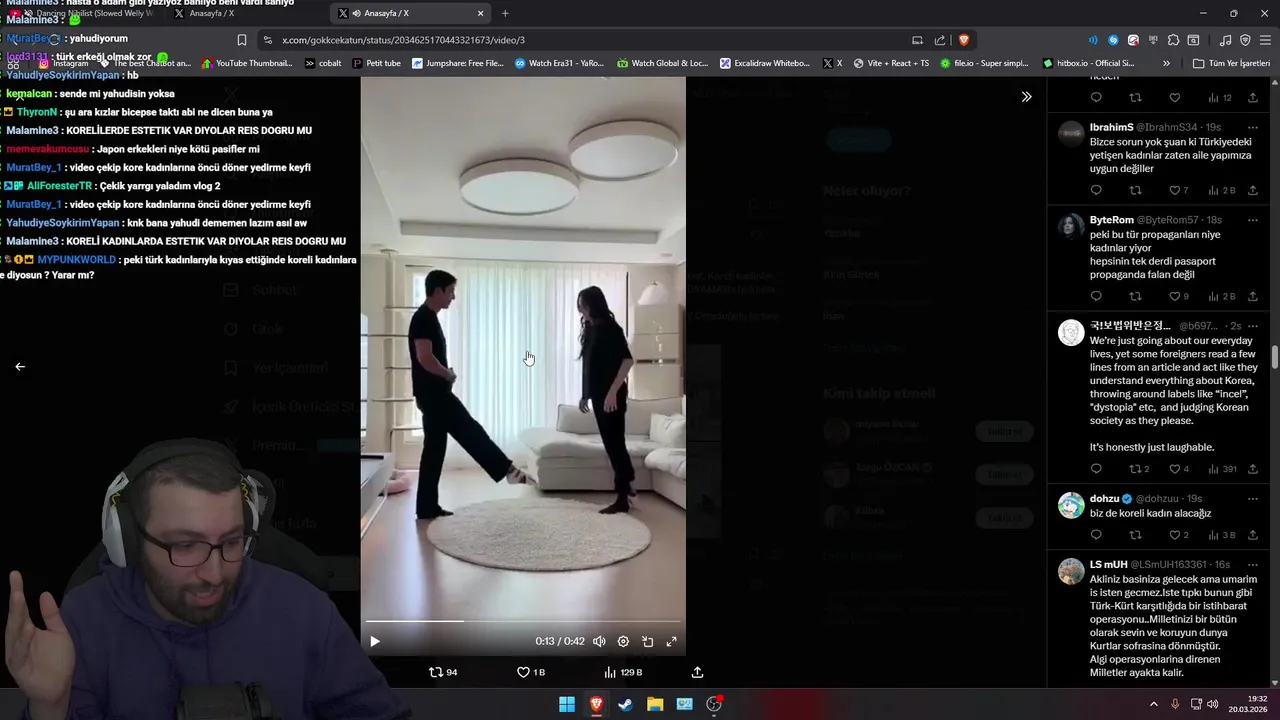Collapse the replies sidebar with double chevron
The width and height of the screenshot is (1280, 720).
point(1026,97)
